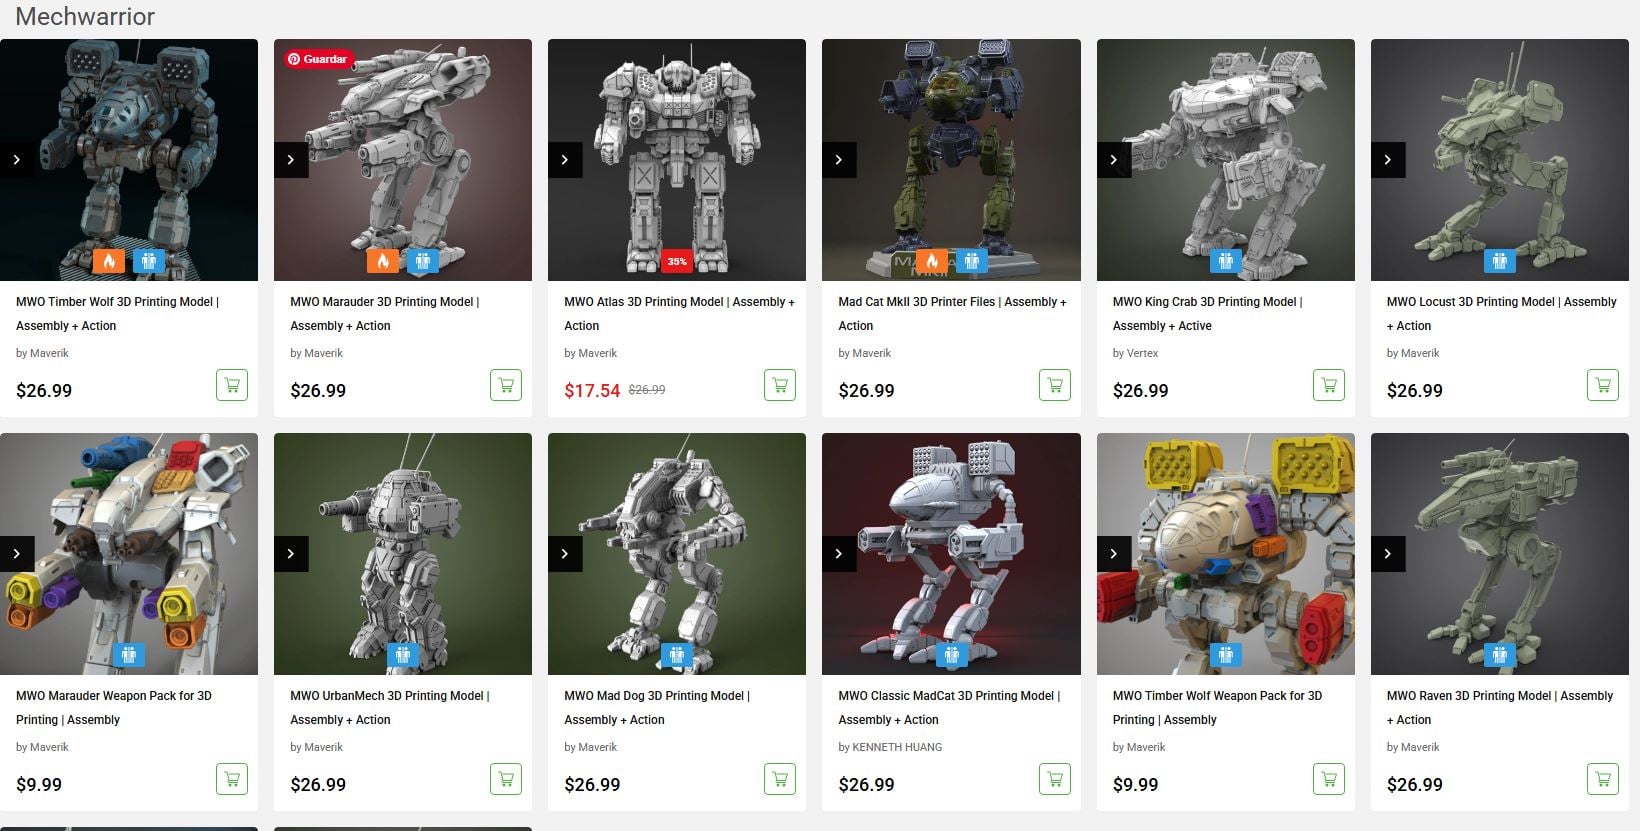This screenshot has height=831, width=1640.
Task: Show next image of Marauder Weapon Pack
Action: click(17, 554)
